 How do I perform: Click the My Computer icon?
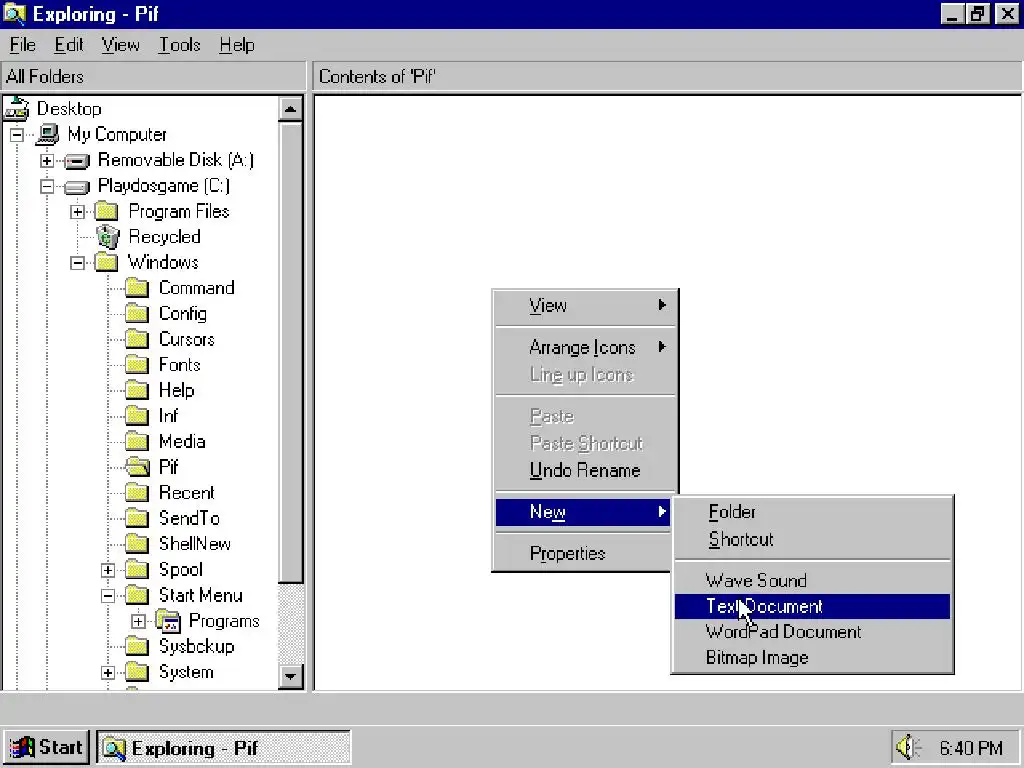click(x=48, y=135)
